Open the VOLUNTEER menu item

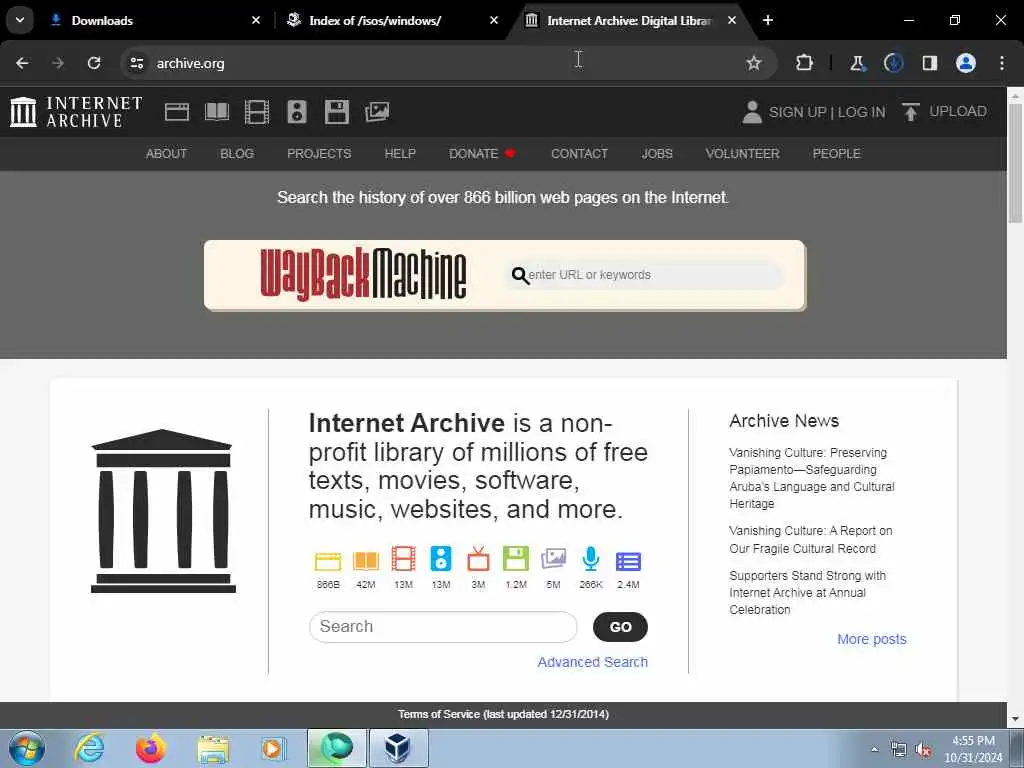pyautogui.click(x=743, y=153)
